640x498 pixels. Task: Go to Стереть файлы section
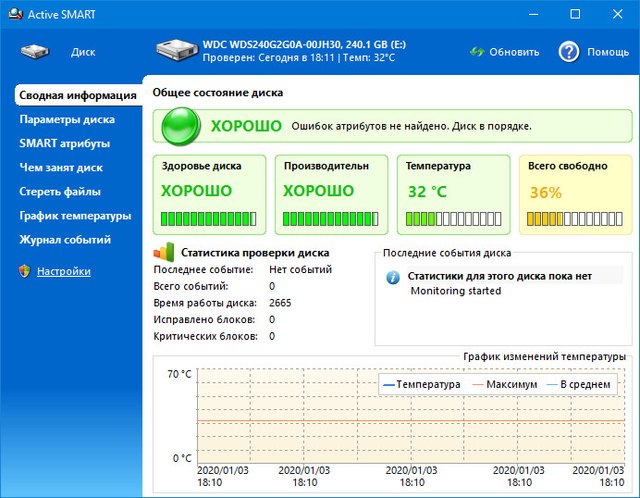[x=60, y=192]
